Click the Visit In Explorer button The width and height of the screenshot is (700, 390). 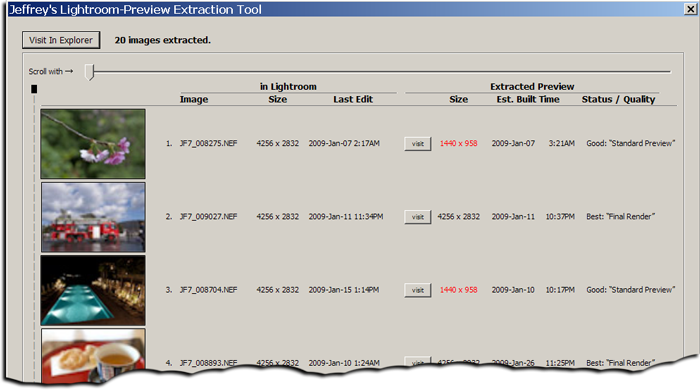[x=61, y=40]
